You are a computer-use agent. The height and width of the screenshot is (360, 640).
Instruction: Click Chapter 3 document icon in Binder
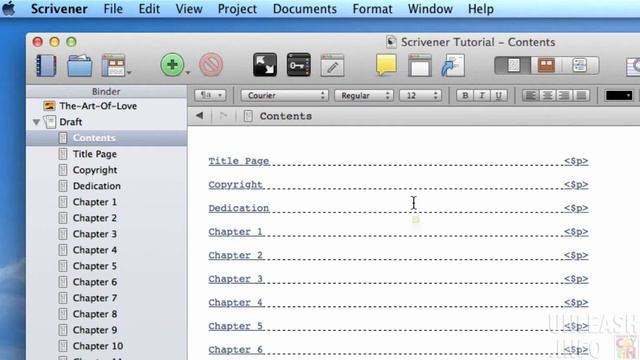point(62,234)
